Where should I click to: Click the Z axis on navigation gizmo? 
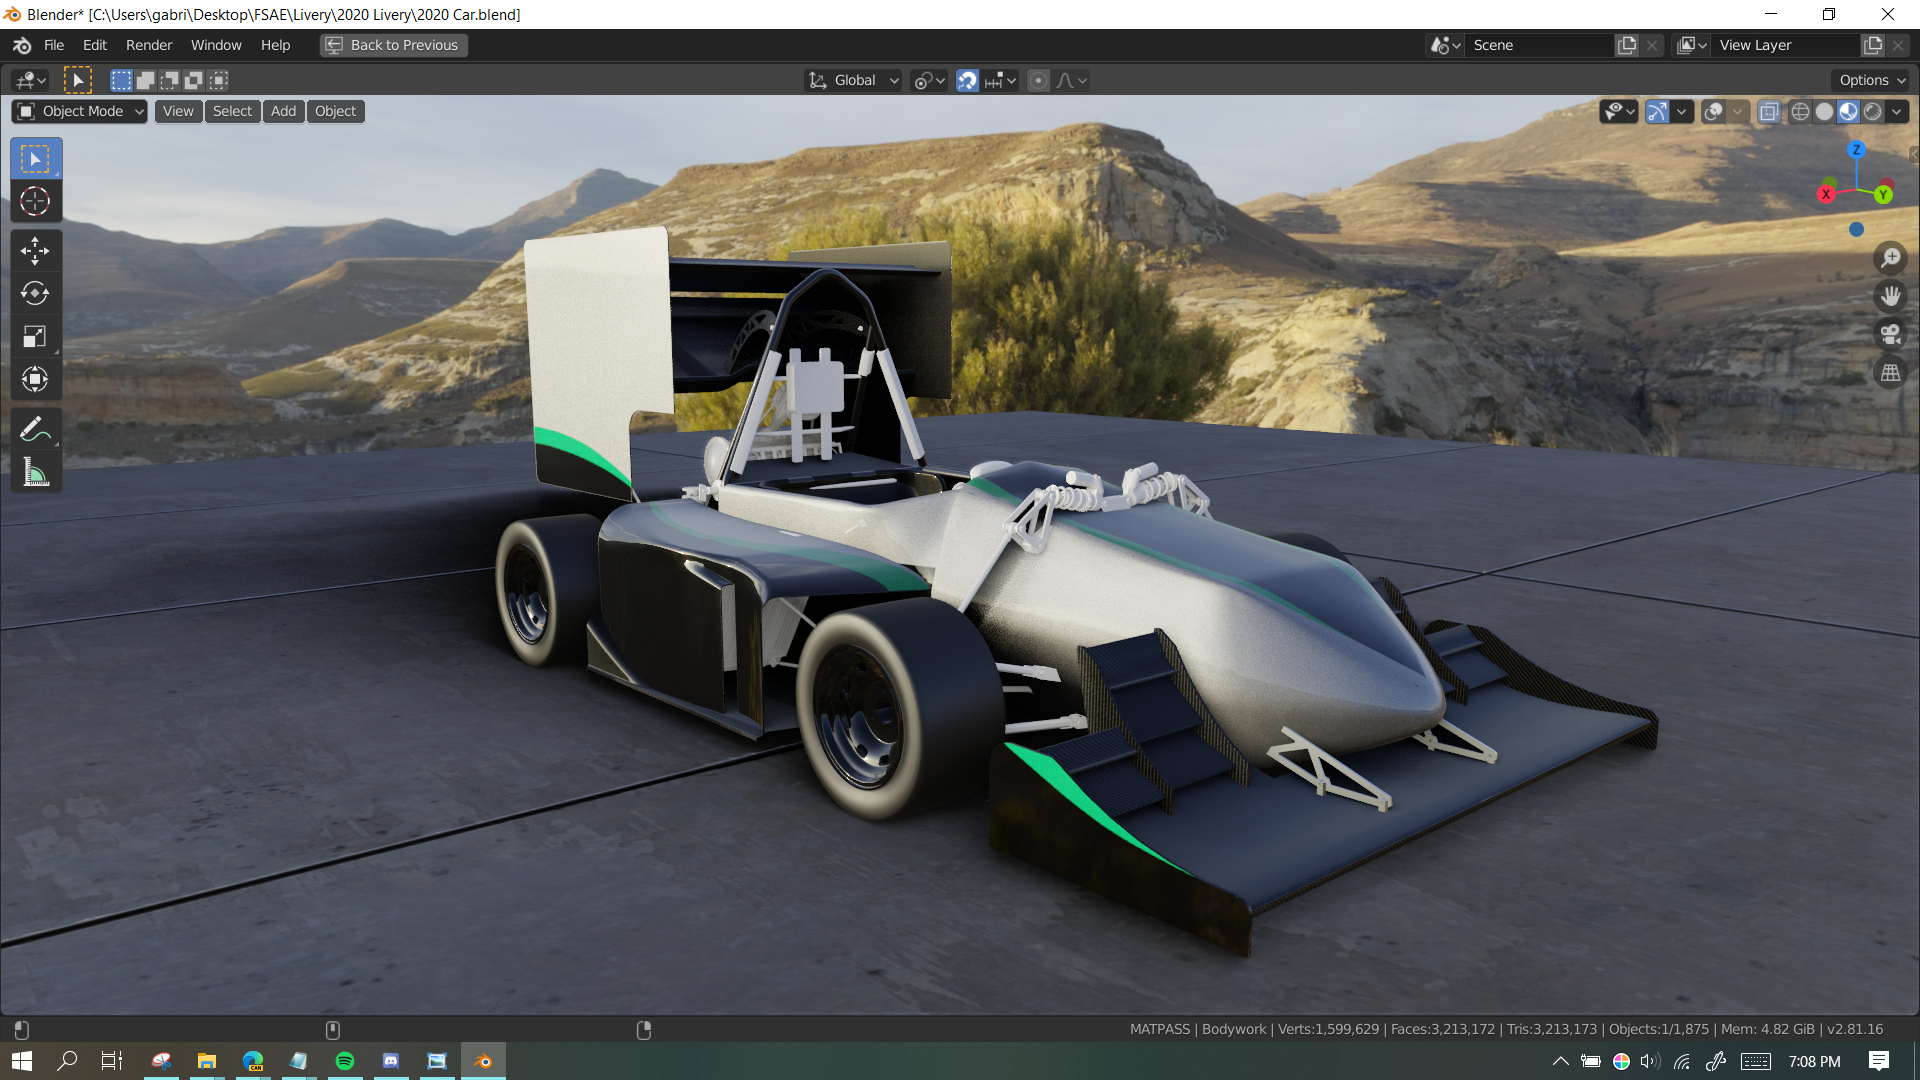(x=1856, y=150)
